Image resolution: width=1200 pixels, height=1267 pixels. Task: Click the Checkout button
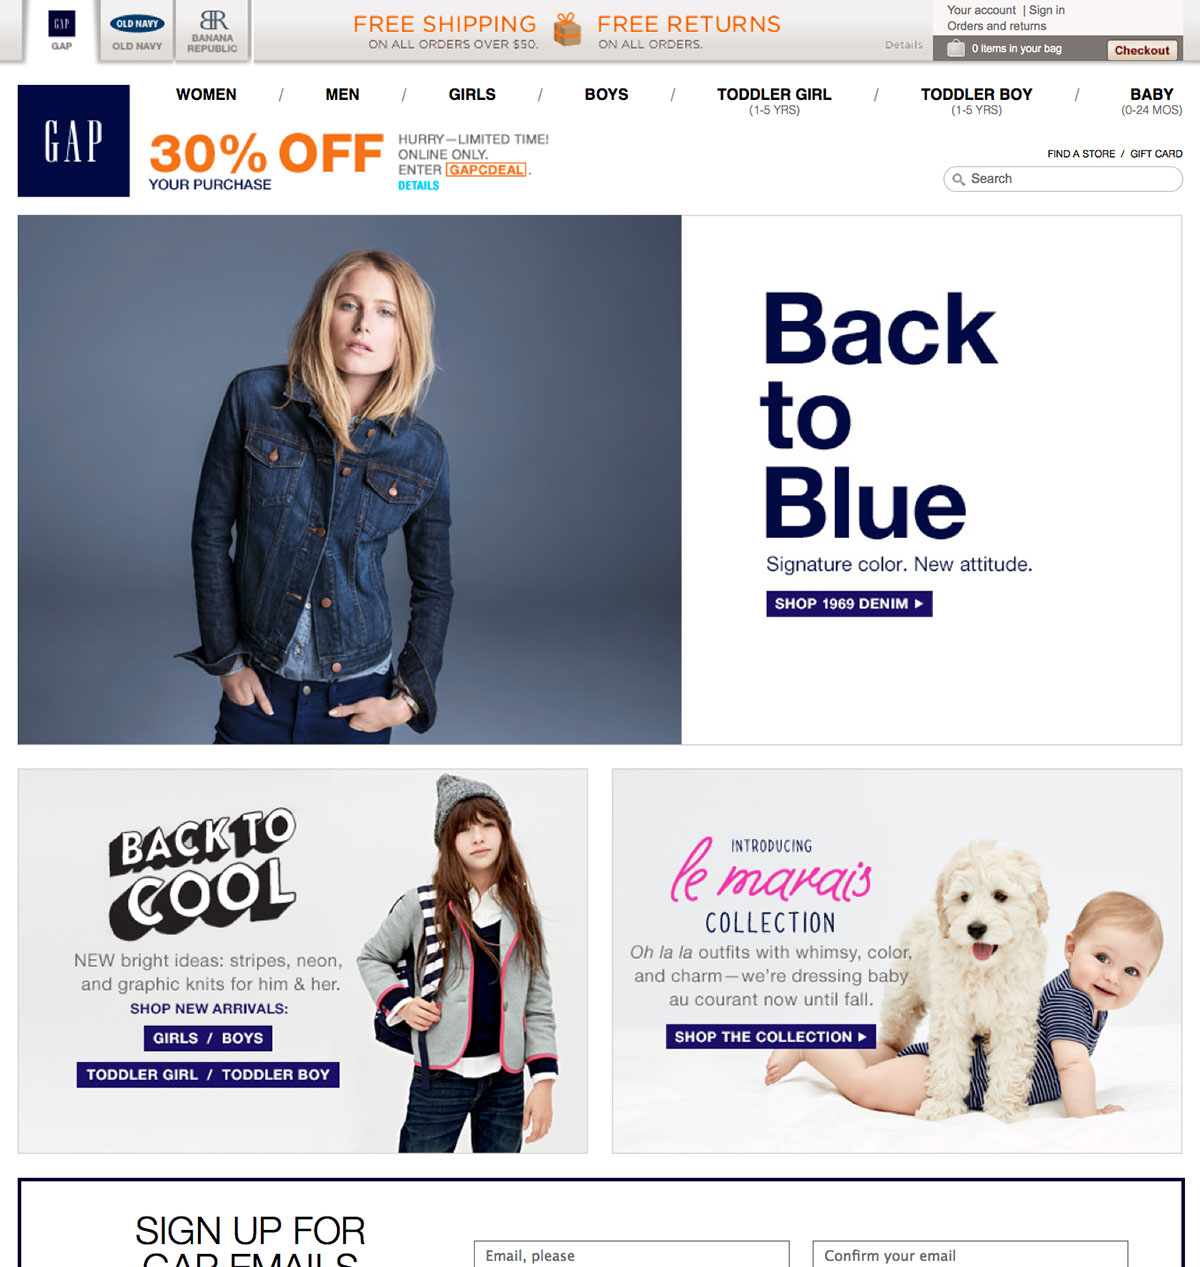1142,50
